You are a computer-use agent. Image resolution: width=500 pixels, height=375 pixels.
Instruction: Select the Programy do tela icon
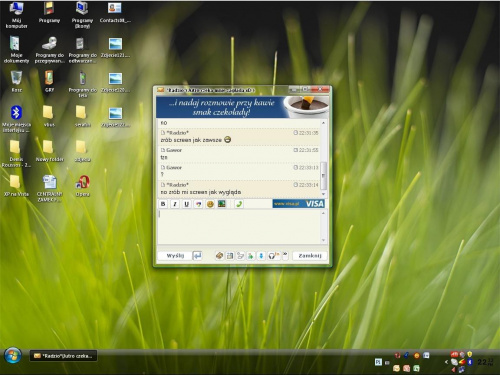click(82, 84)
